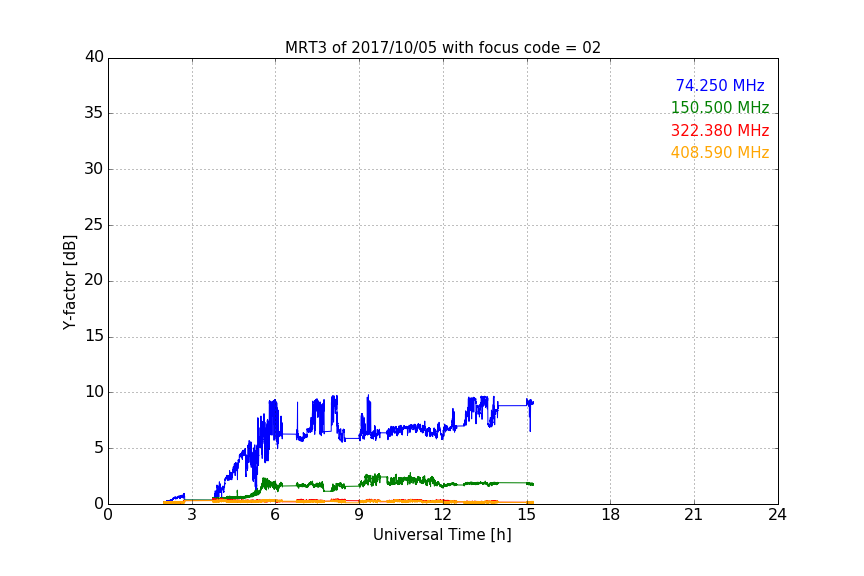
Task: Select the 408.590 MHz legend label
Action: pos(720,153)
